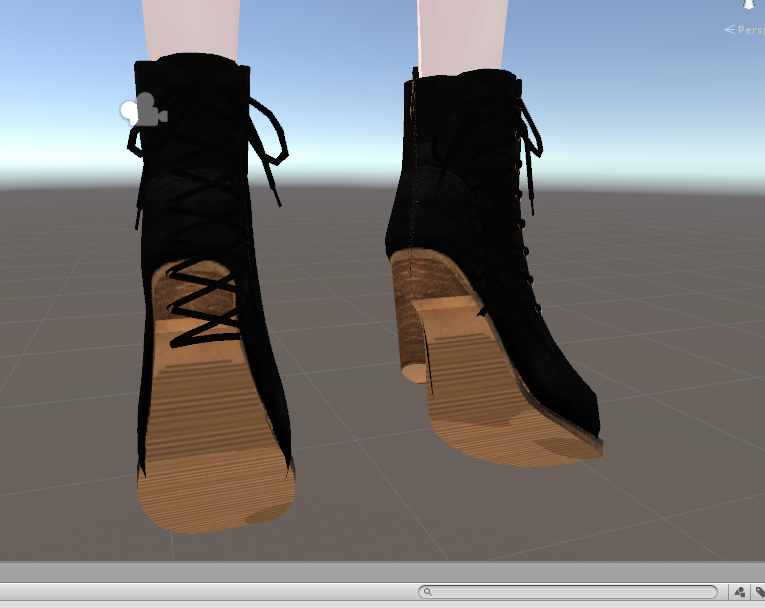Select the left leg of the avatar

[x=191, y=27]
